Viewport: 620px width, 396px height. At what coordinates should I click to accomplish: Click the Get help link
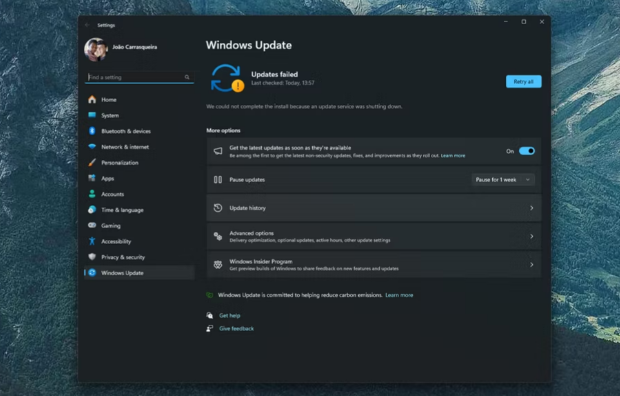230,315
